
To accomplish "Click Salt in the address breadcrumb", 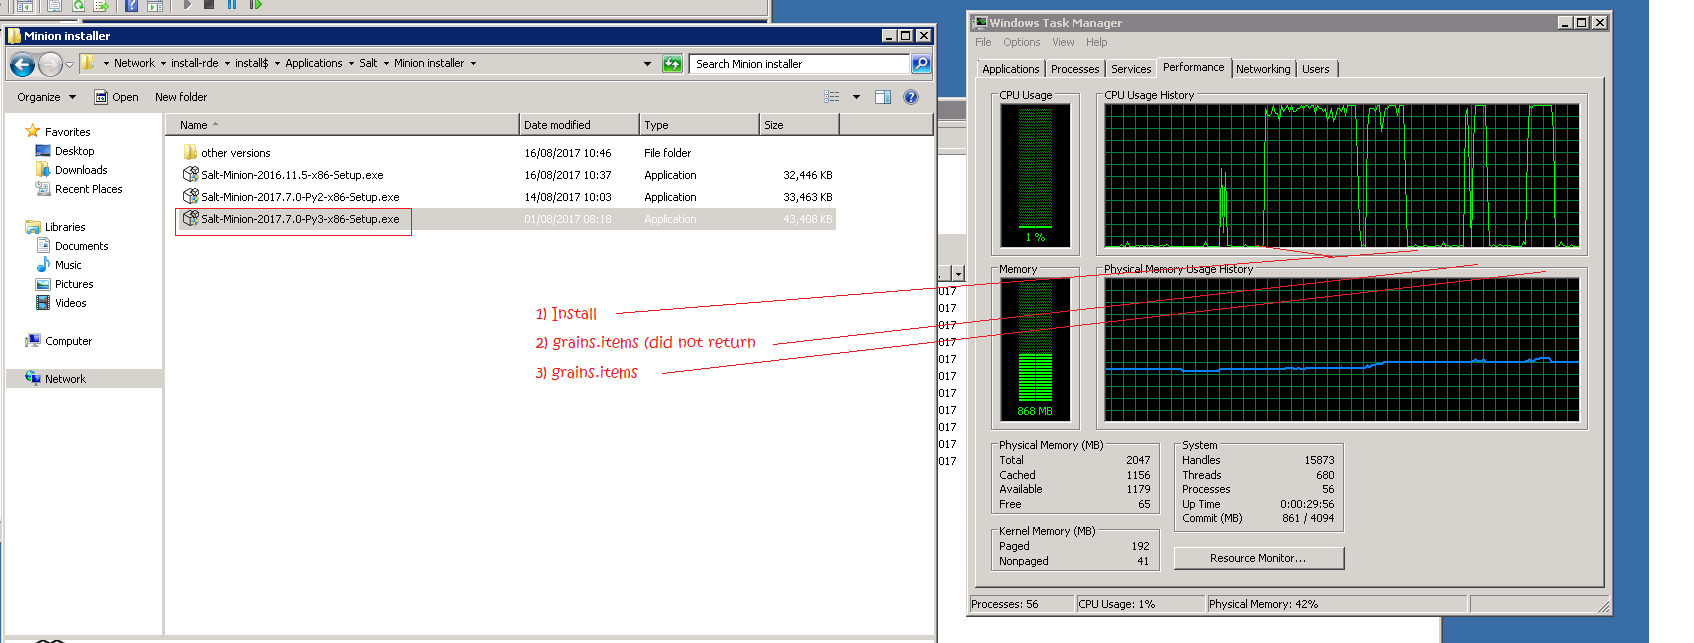I will [368, 63].
